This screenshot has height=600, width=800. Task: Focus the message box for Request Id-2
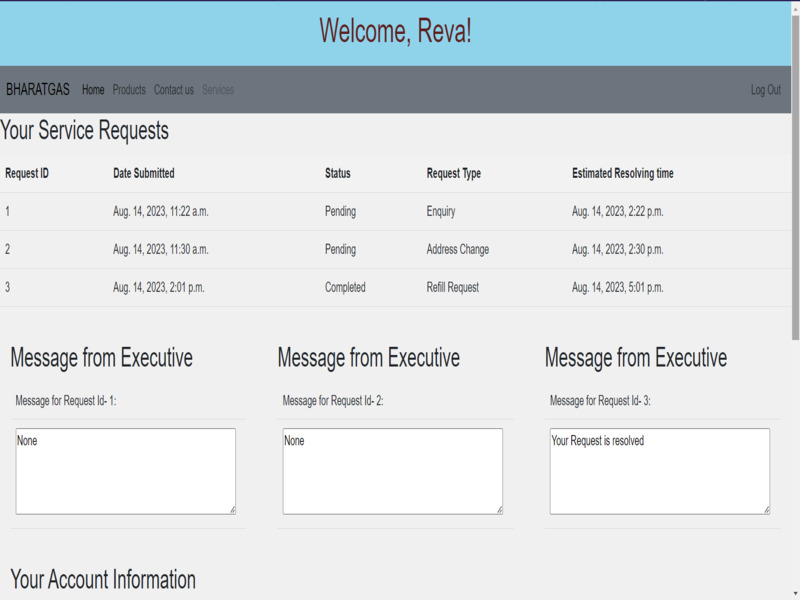coord(392,471)
